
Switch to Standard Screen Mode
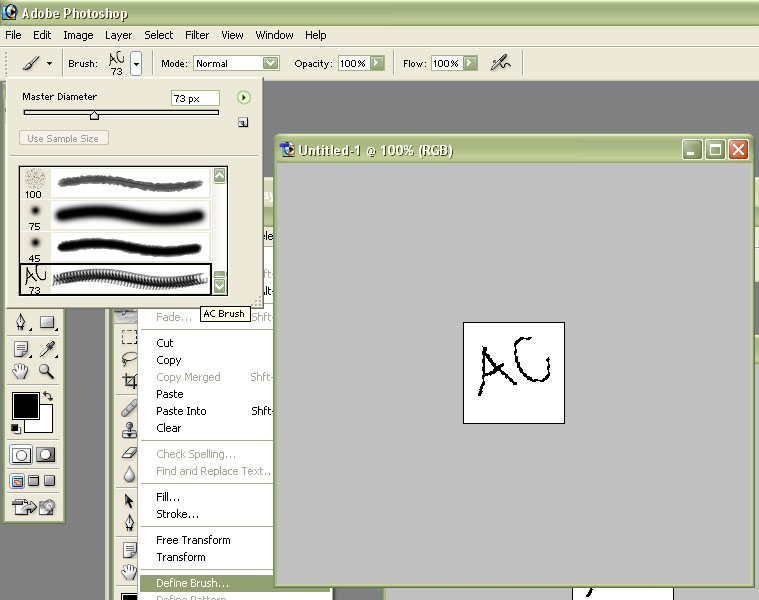[x=17, y=481]
